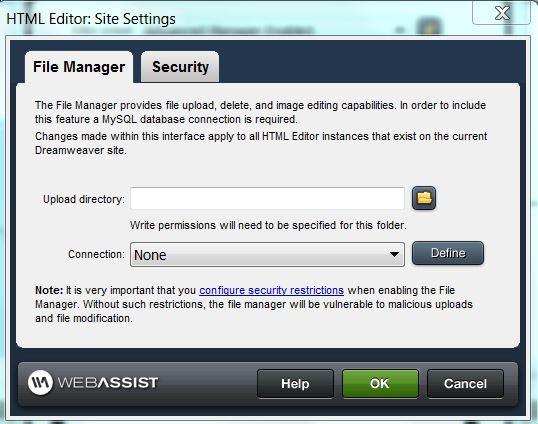Focus the Upload directory text field
The width and height of the screenshot is (538, 424).
(267, 198)
